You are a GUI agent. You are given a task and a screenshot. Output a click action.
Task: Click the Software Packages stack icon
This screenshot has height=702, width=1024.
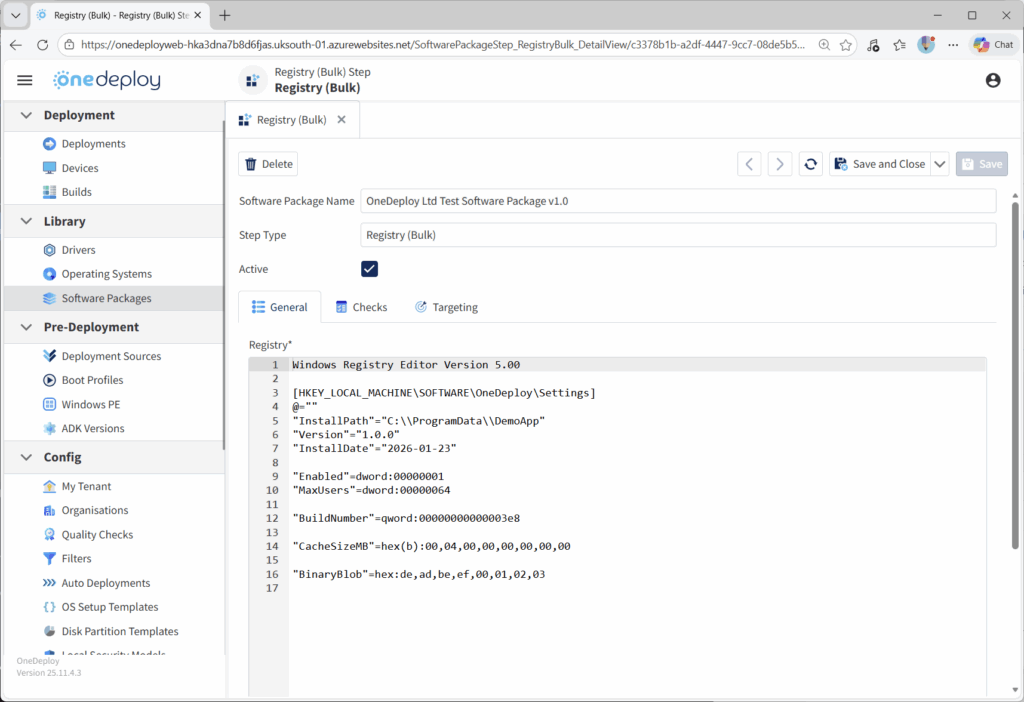pyautogui.click(x=50, y=298)
